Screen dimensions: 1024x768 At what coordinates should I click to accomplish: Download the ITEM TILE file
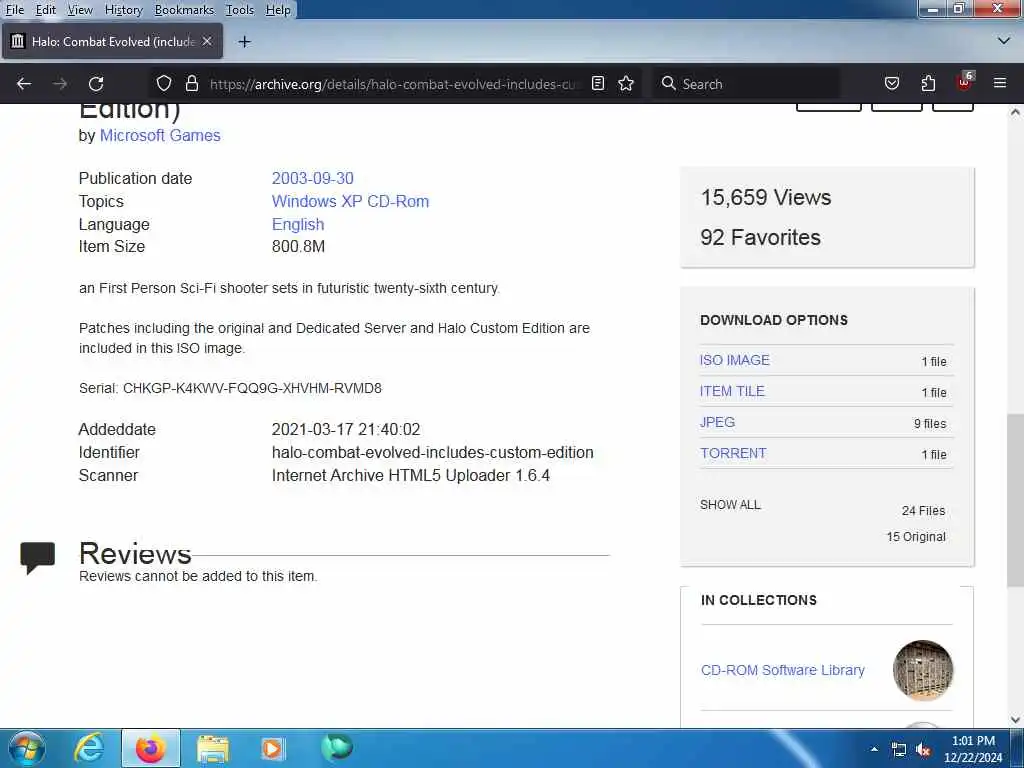pyautogui.click(x=732, y=391)
